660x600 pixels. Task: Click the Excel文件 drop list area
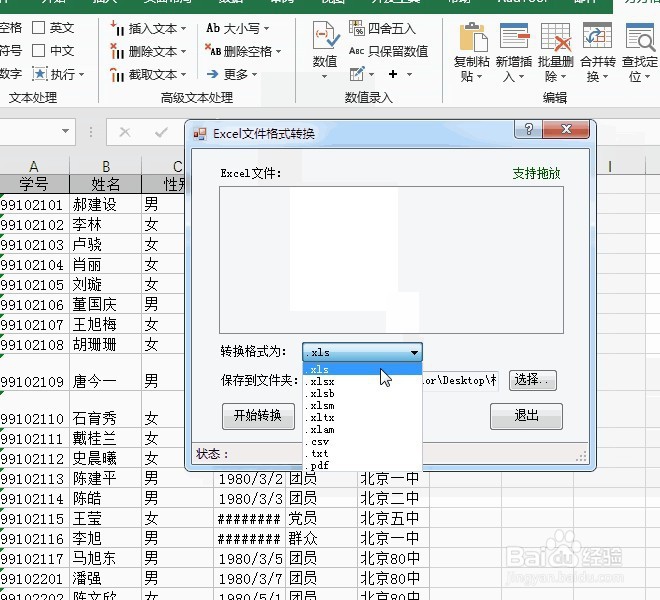click(x=391, y=260)
